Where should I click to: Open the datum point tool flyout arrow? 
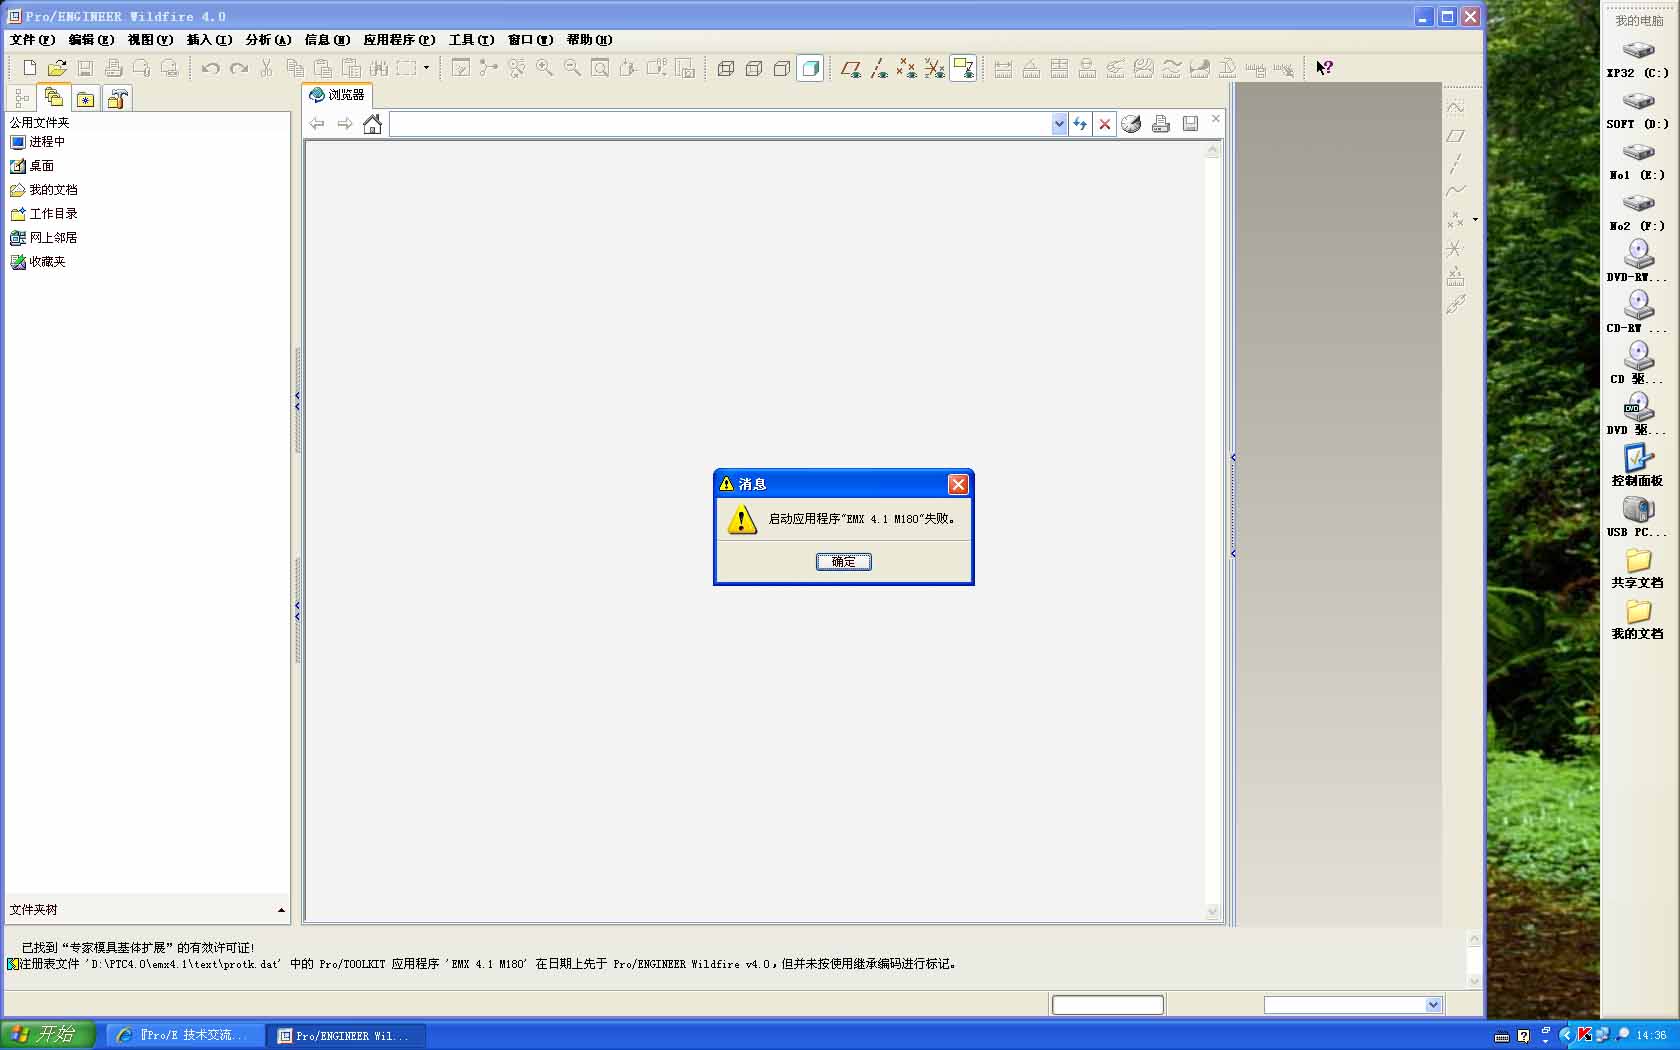click(1475, 219)
